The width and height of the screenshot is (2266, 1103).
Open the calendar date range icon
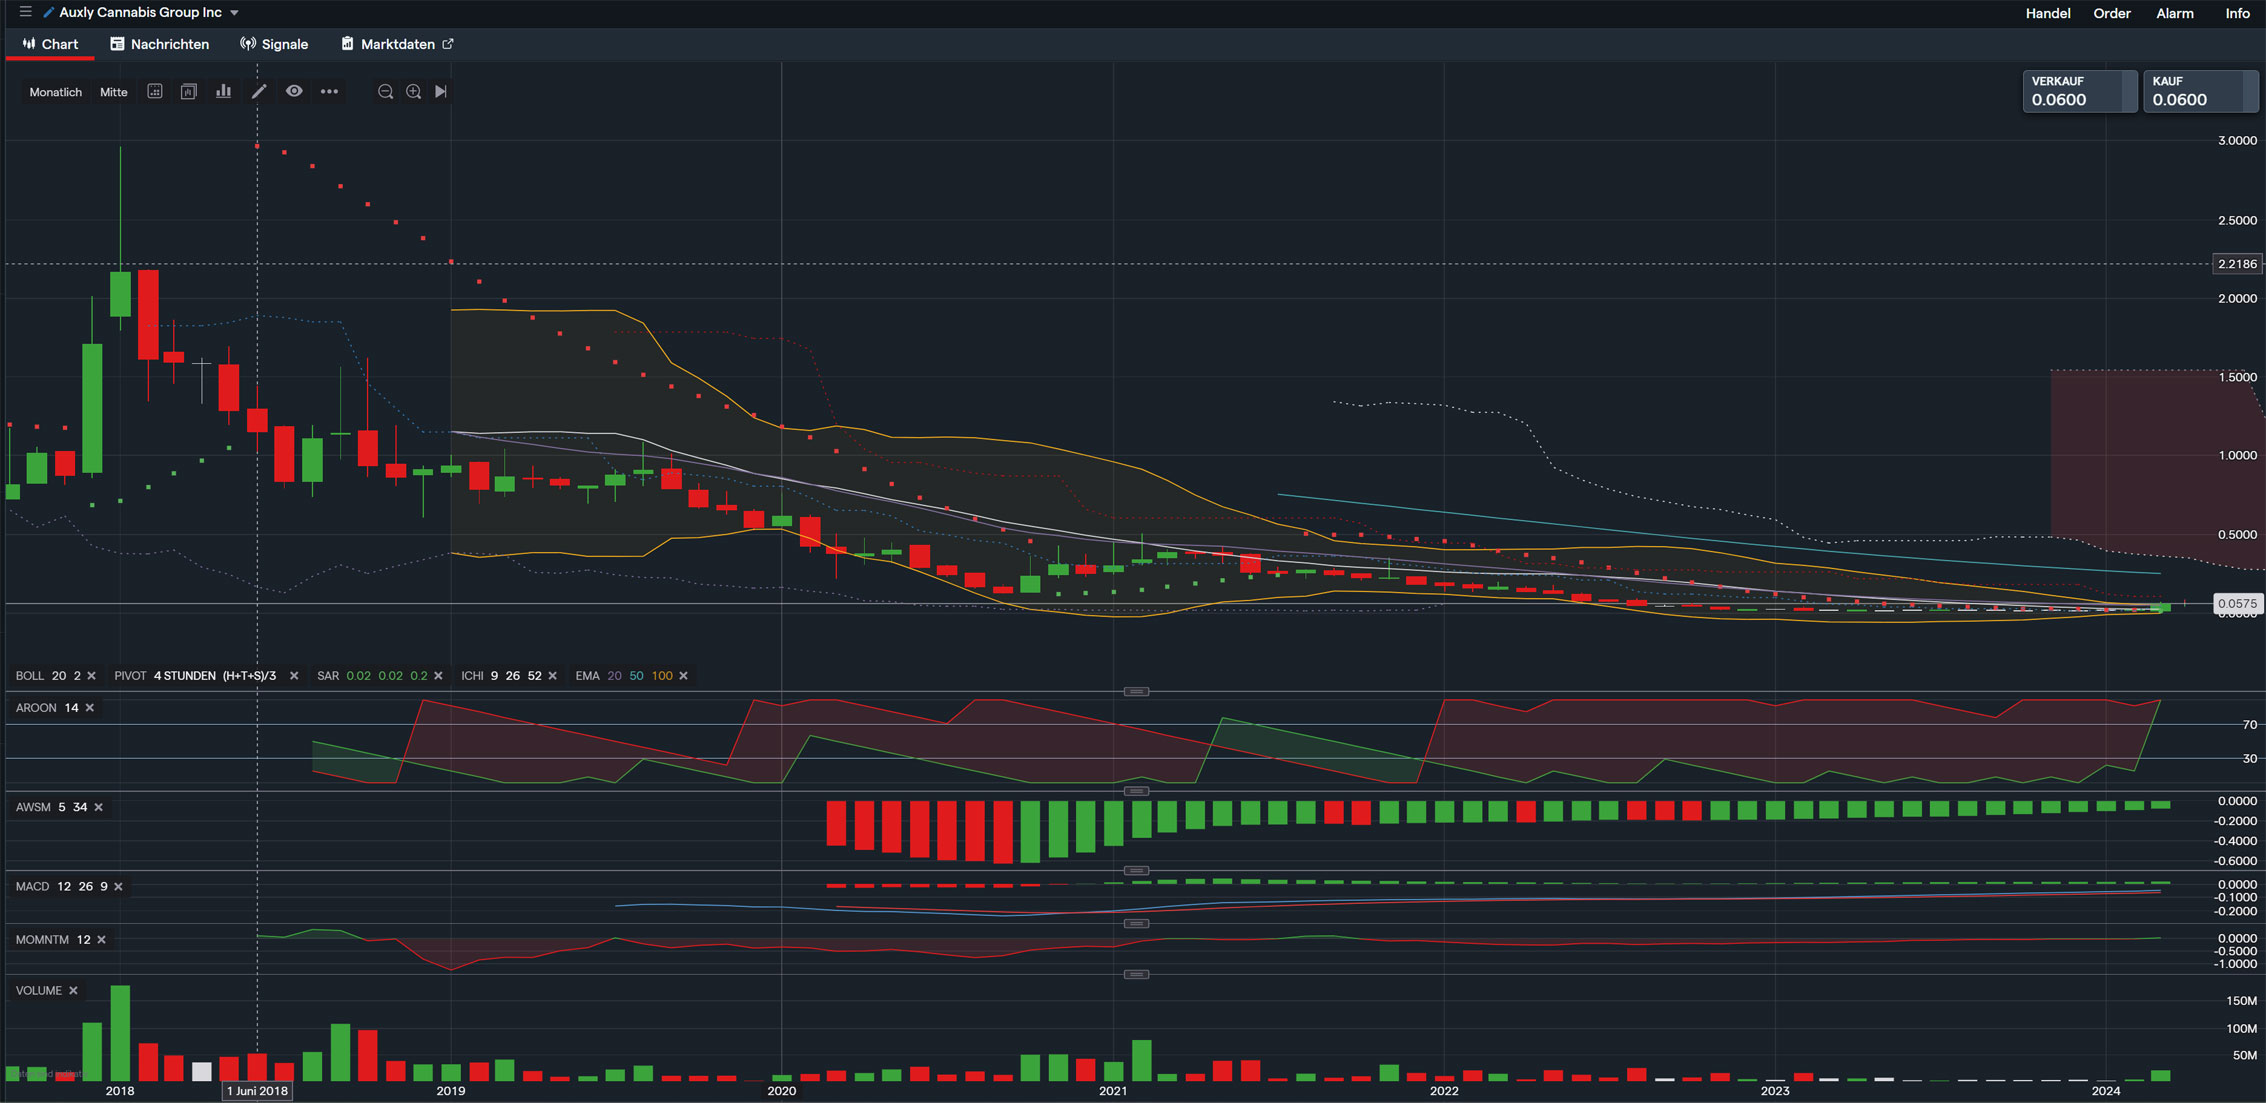coord(155,92)
